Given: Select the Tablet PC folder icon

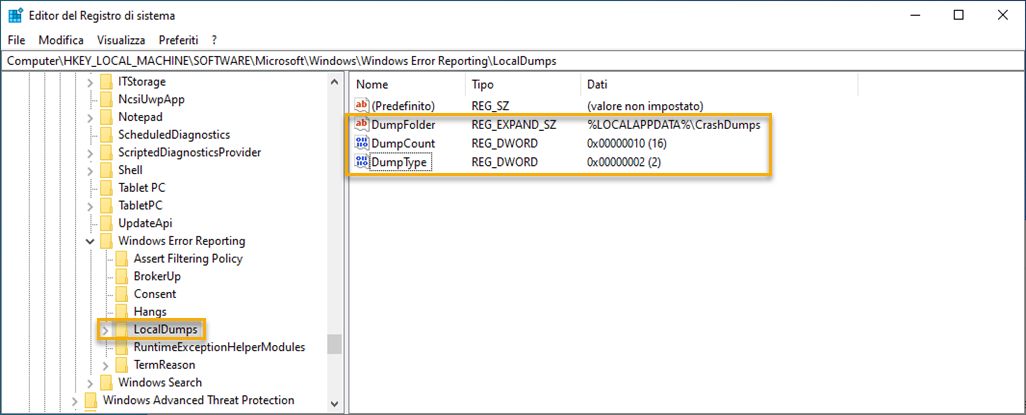Looking at the screenshot, I should coord(106,188).
